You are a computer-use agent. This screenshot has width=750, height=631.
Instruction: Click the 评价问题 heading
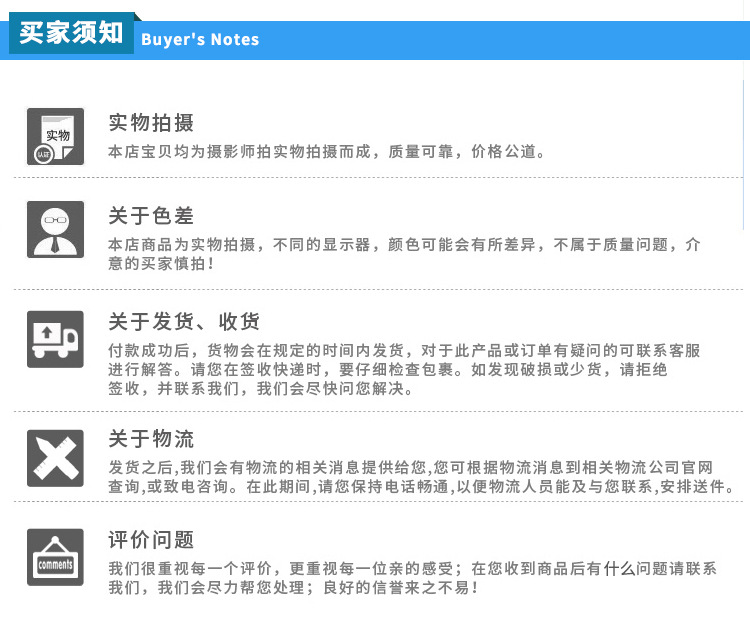point(151,540)
